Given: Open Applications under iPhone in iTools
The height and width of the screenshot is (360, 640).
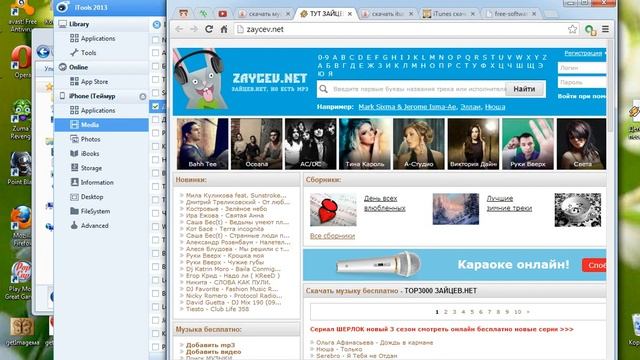Looking at the screenshot, I should (x=98, y=111).
